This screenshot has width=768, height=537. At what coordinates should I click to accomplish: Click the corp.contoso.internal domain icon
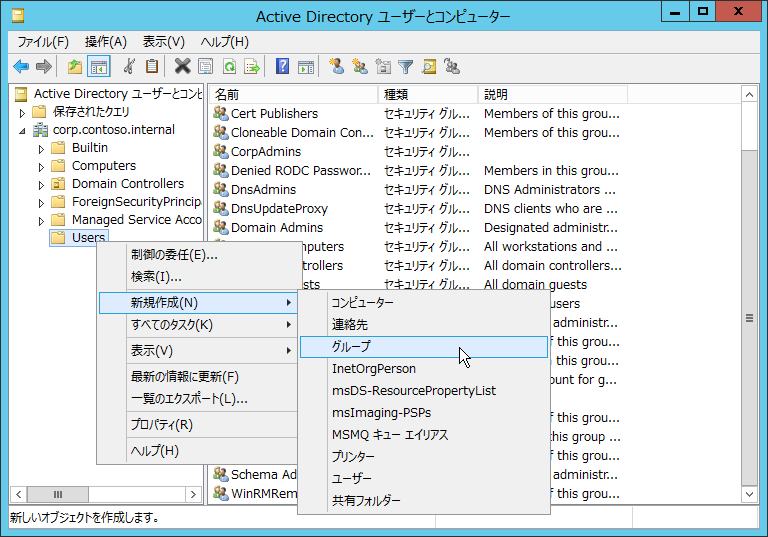40,130
